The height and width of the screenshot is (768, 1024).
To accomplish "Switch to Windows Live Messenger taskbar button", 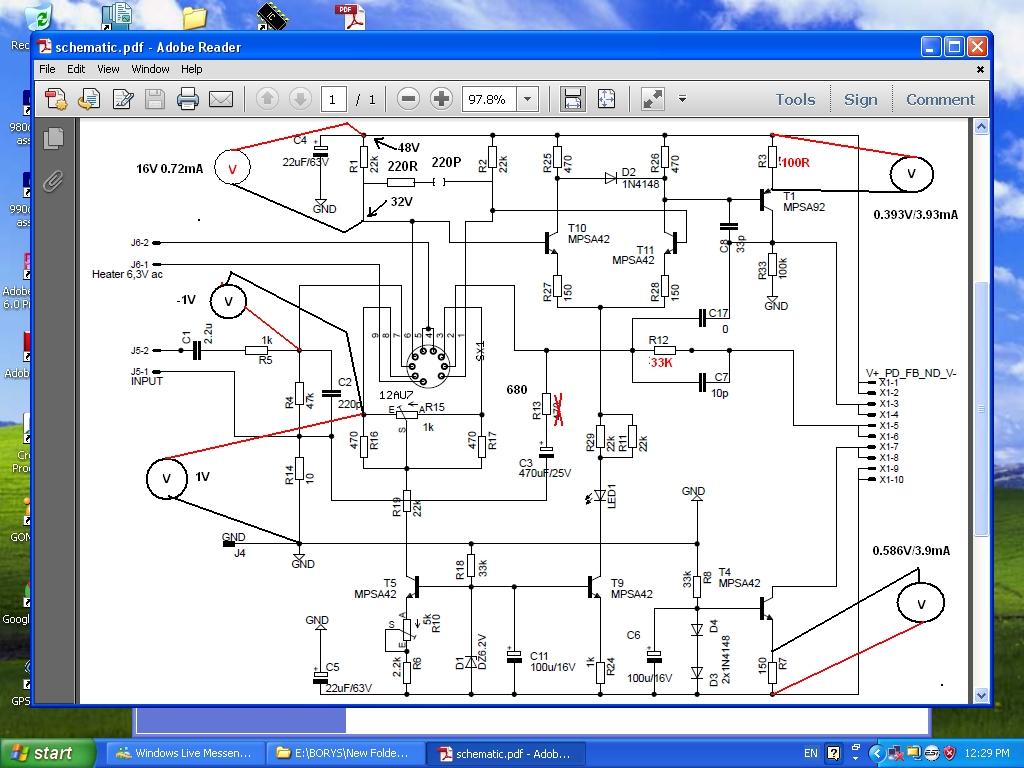I will pos(185,753).
